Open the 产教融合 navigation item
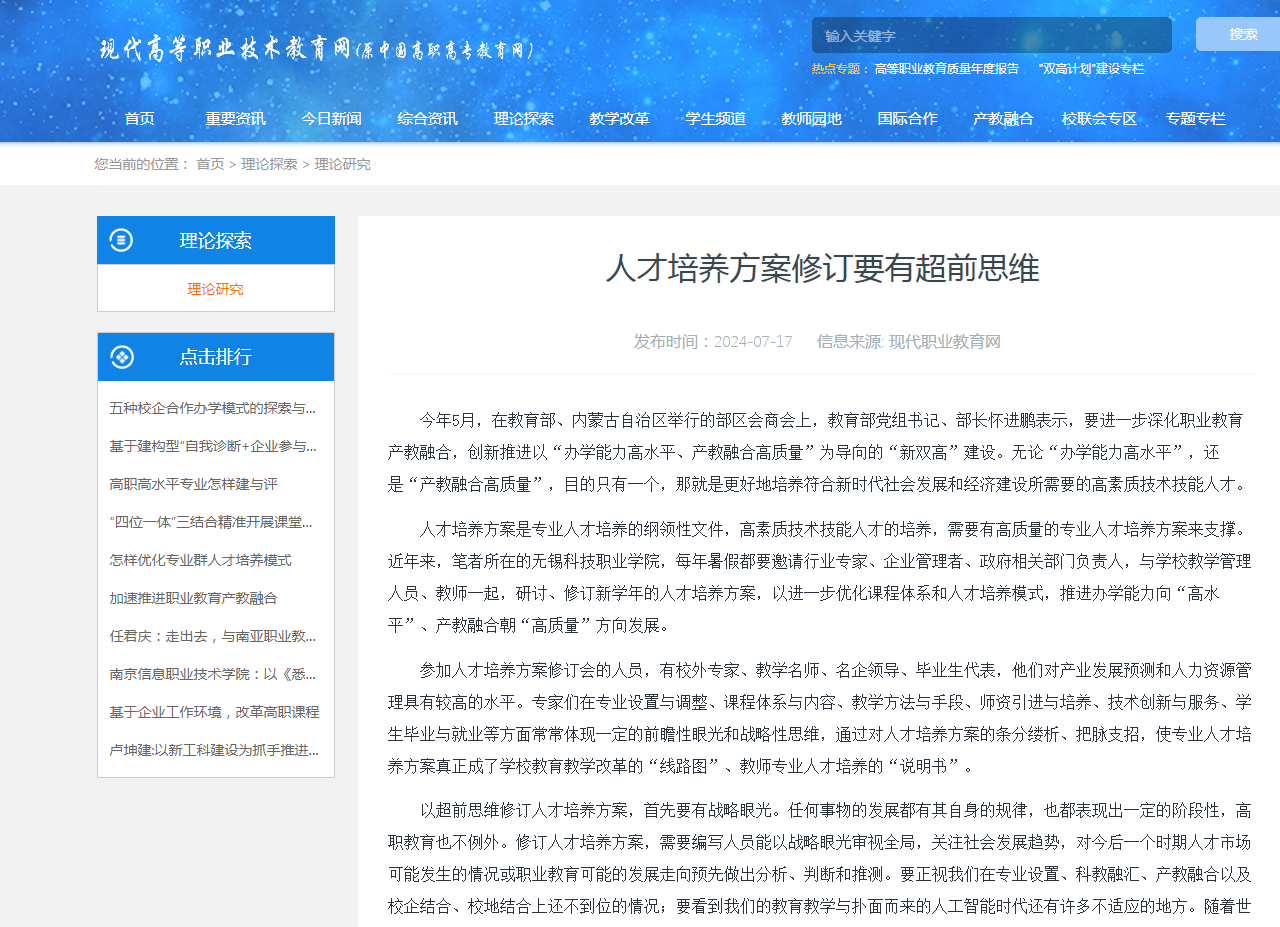Image resolution: width=1280 pixels, height=927 pixels. (x=1004, y=118)
